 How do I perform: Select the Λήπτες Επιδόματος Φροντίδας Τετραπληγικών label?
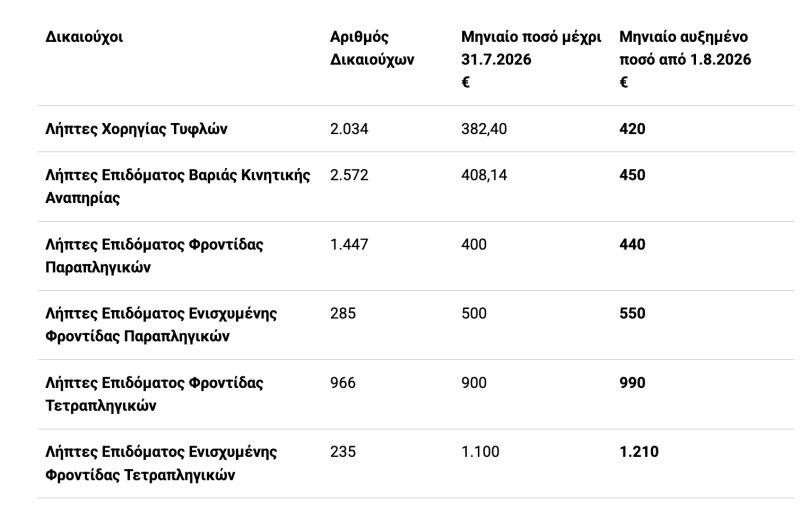[x=154, y=394]
